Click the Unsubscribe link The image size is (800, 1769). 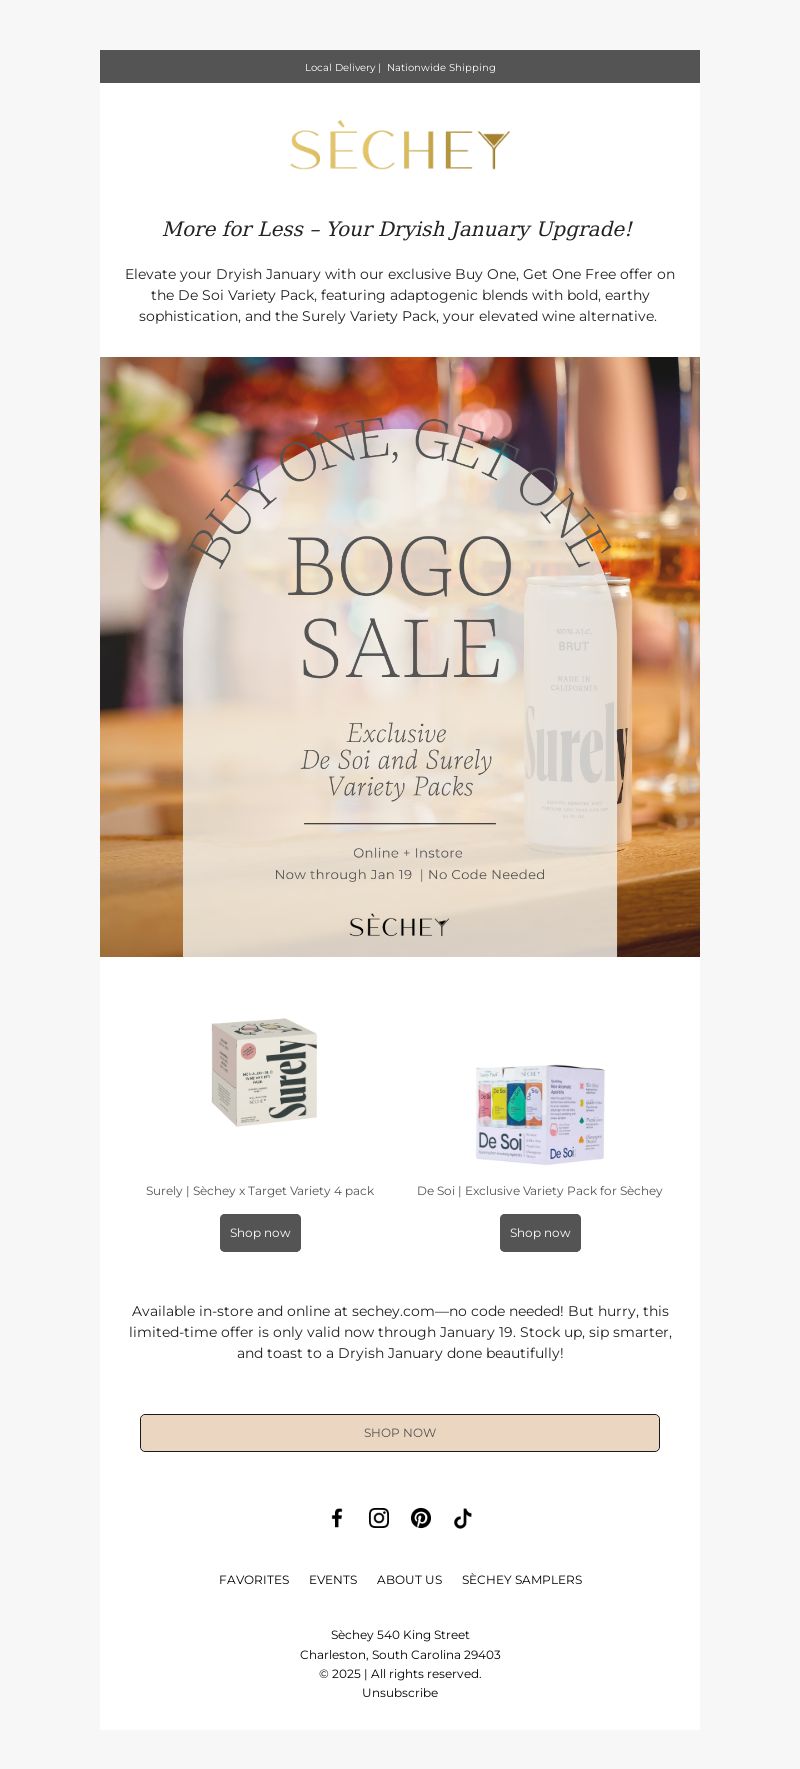400,1693
